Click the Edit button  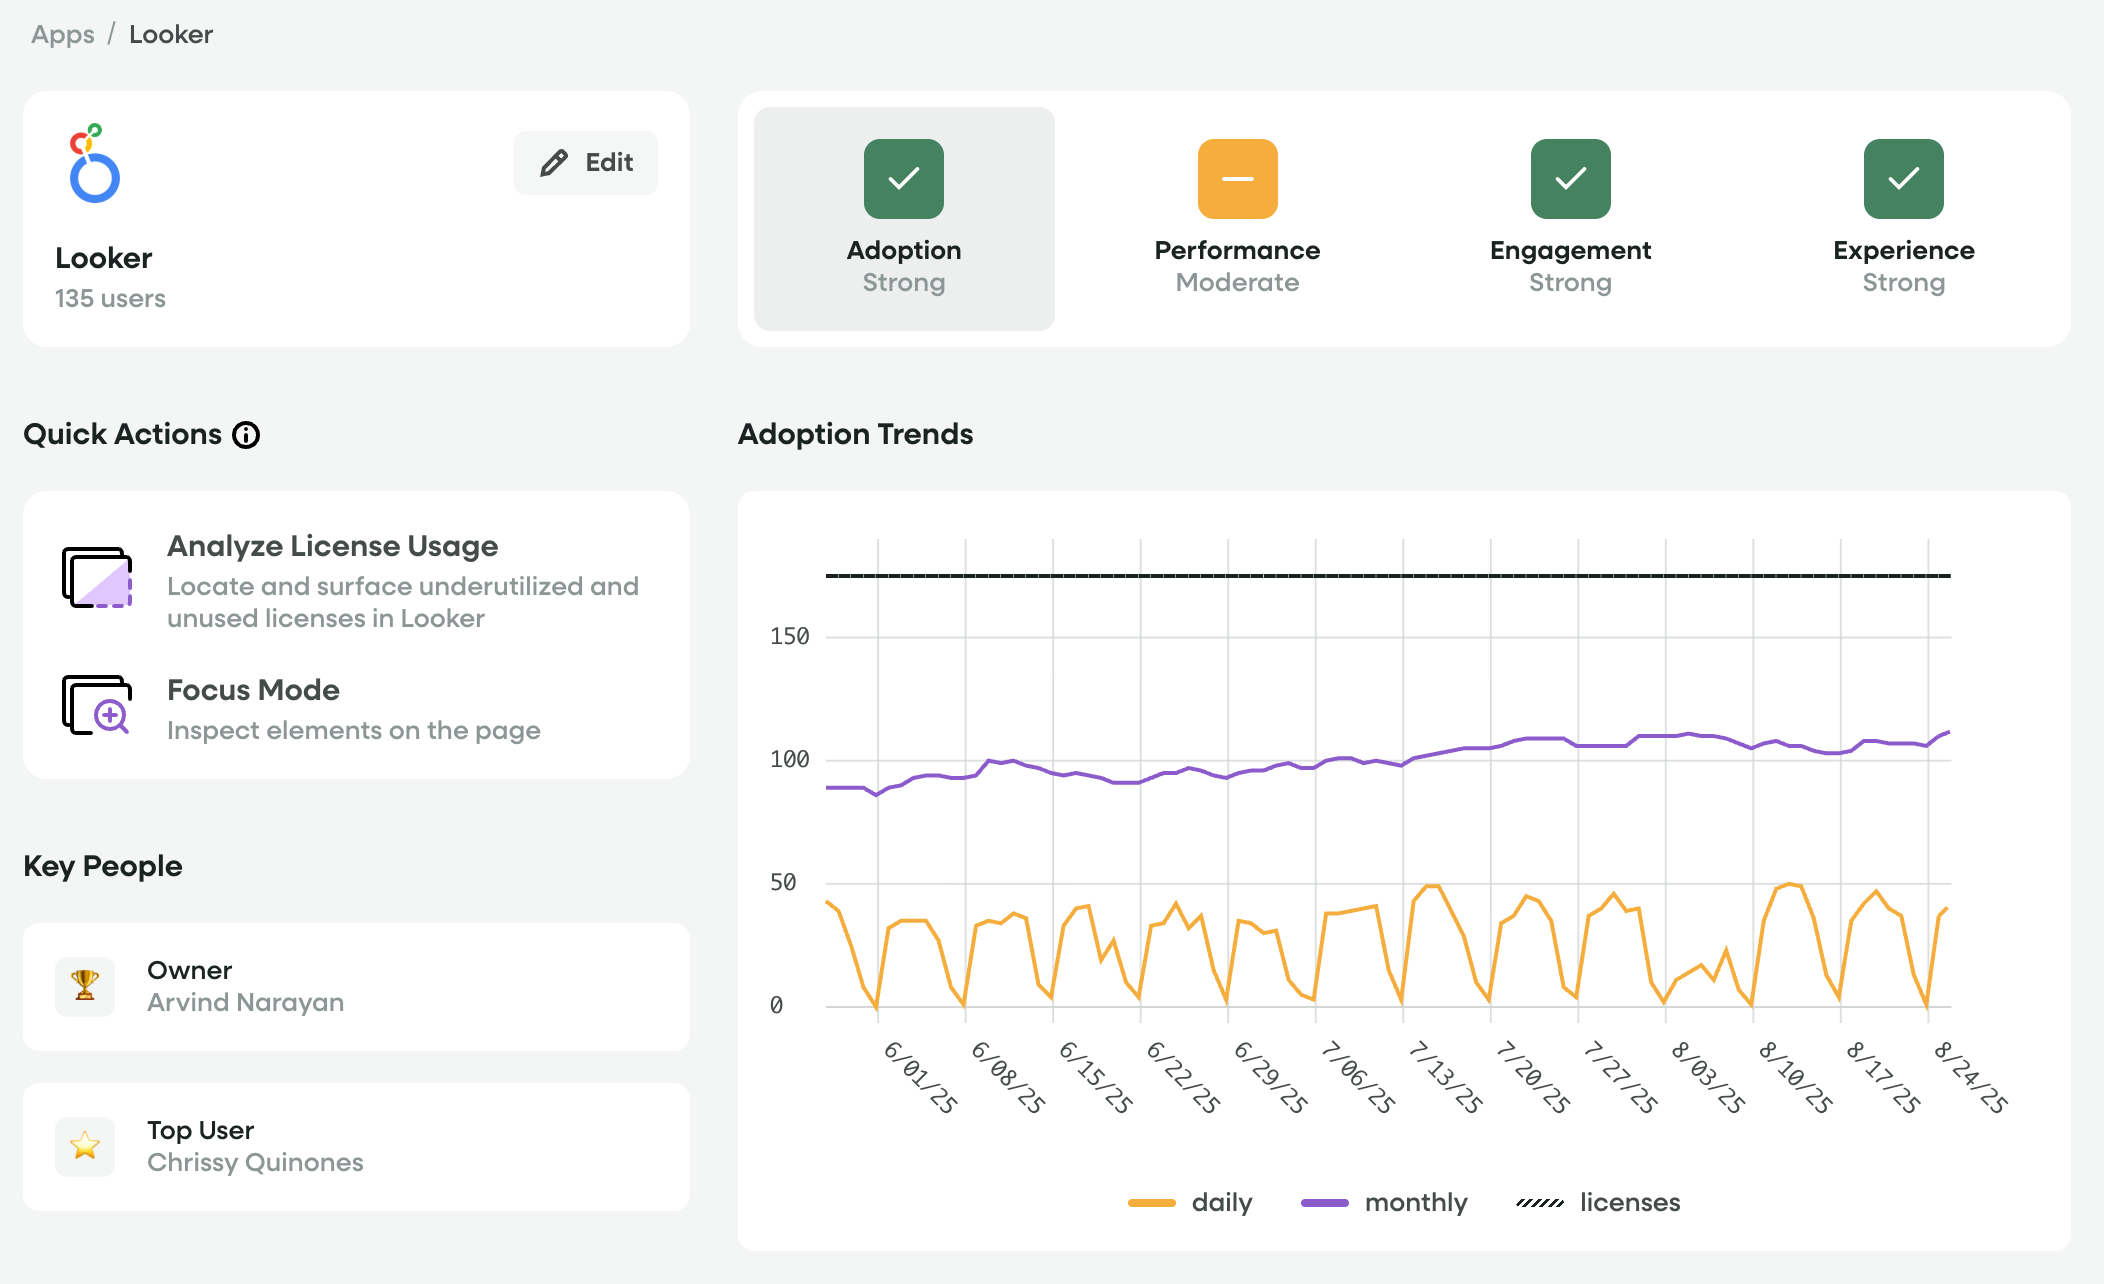coord(586,163)
